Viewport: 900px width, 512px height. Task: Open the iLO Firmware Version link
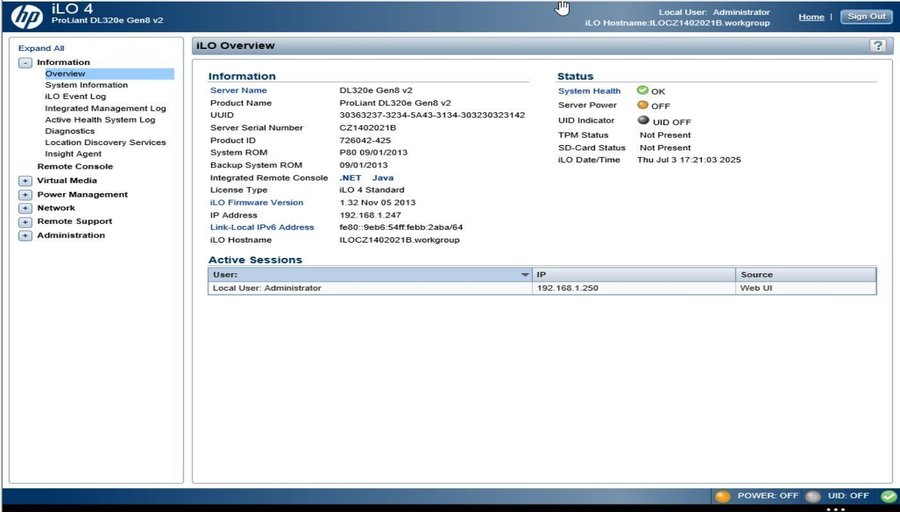pyautogui.click(x=256, y=203)
